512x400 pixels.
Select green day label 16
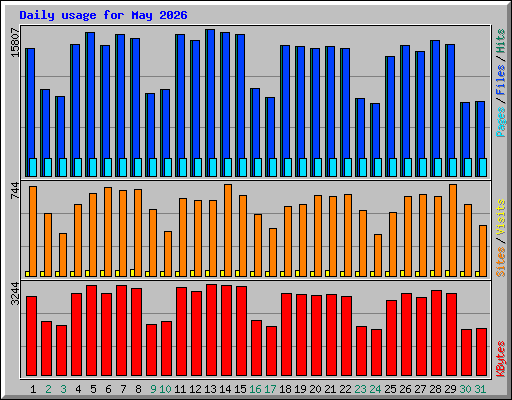tap(255, 389)
